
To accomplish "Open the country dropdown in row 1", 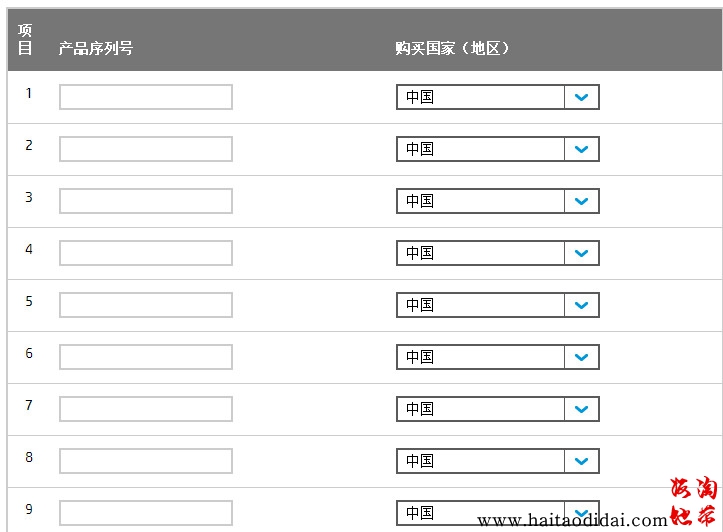I will coord(497,97).
